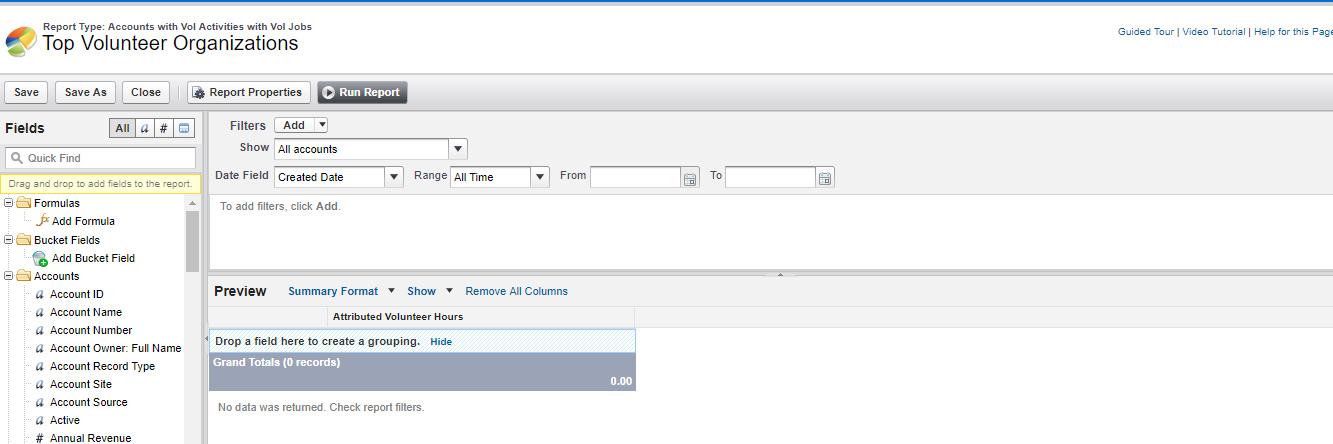Click the Formulas folder icon

coord(23,203)
